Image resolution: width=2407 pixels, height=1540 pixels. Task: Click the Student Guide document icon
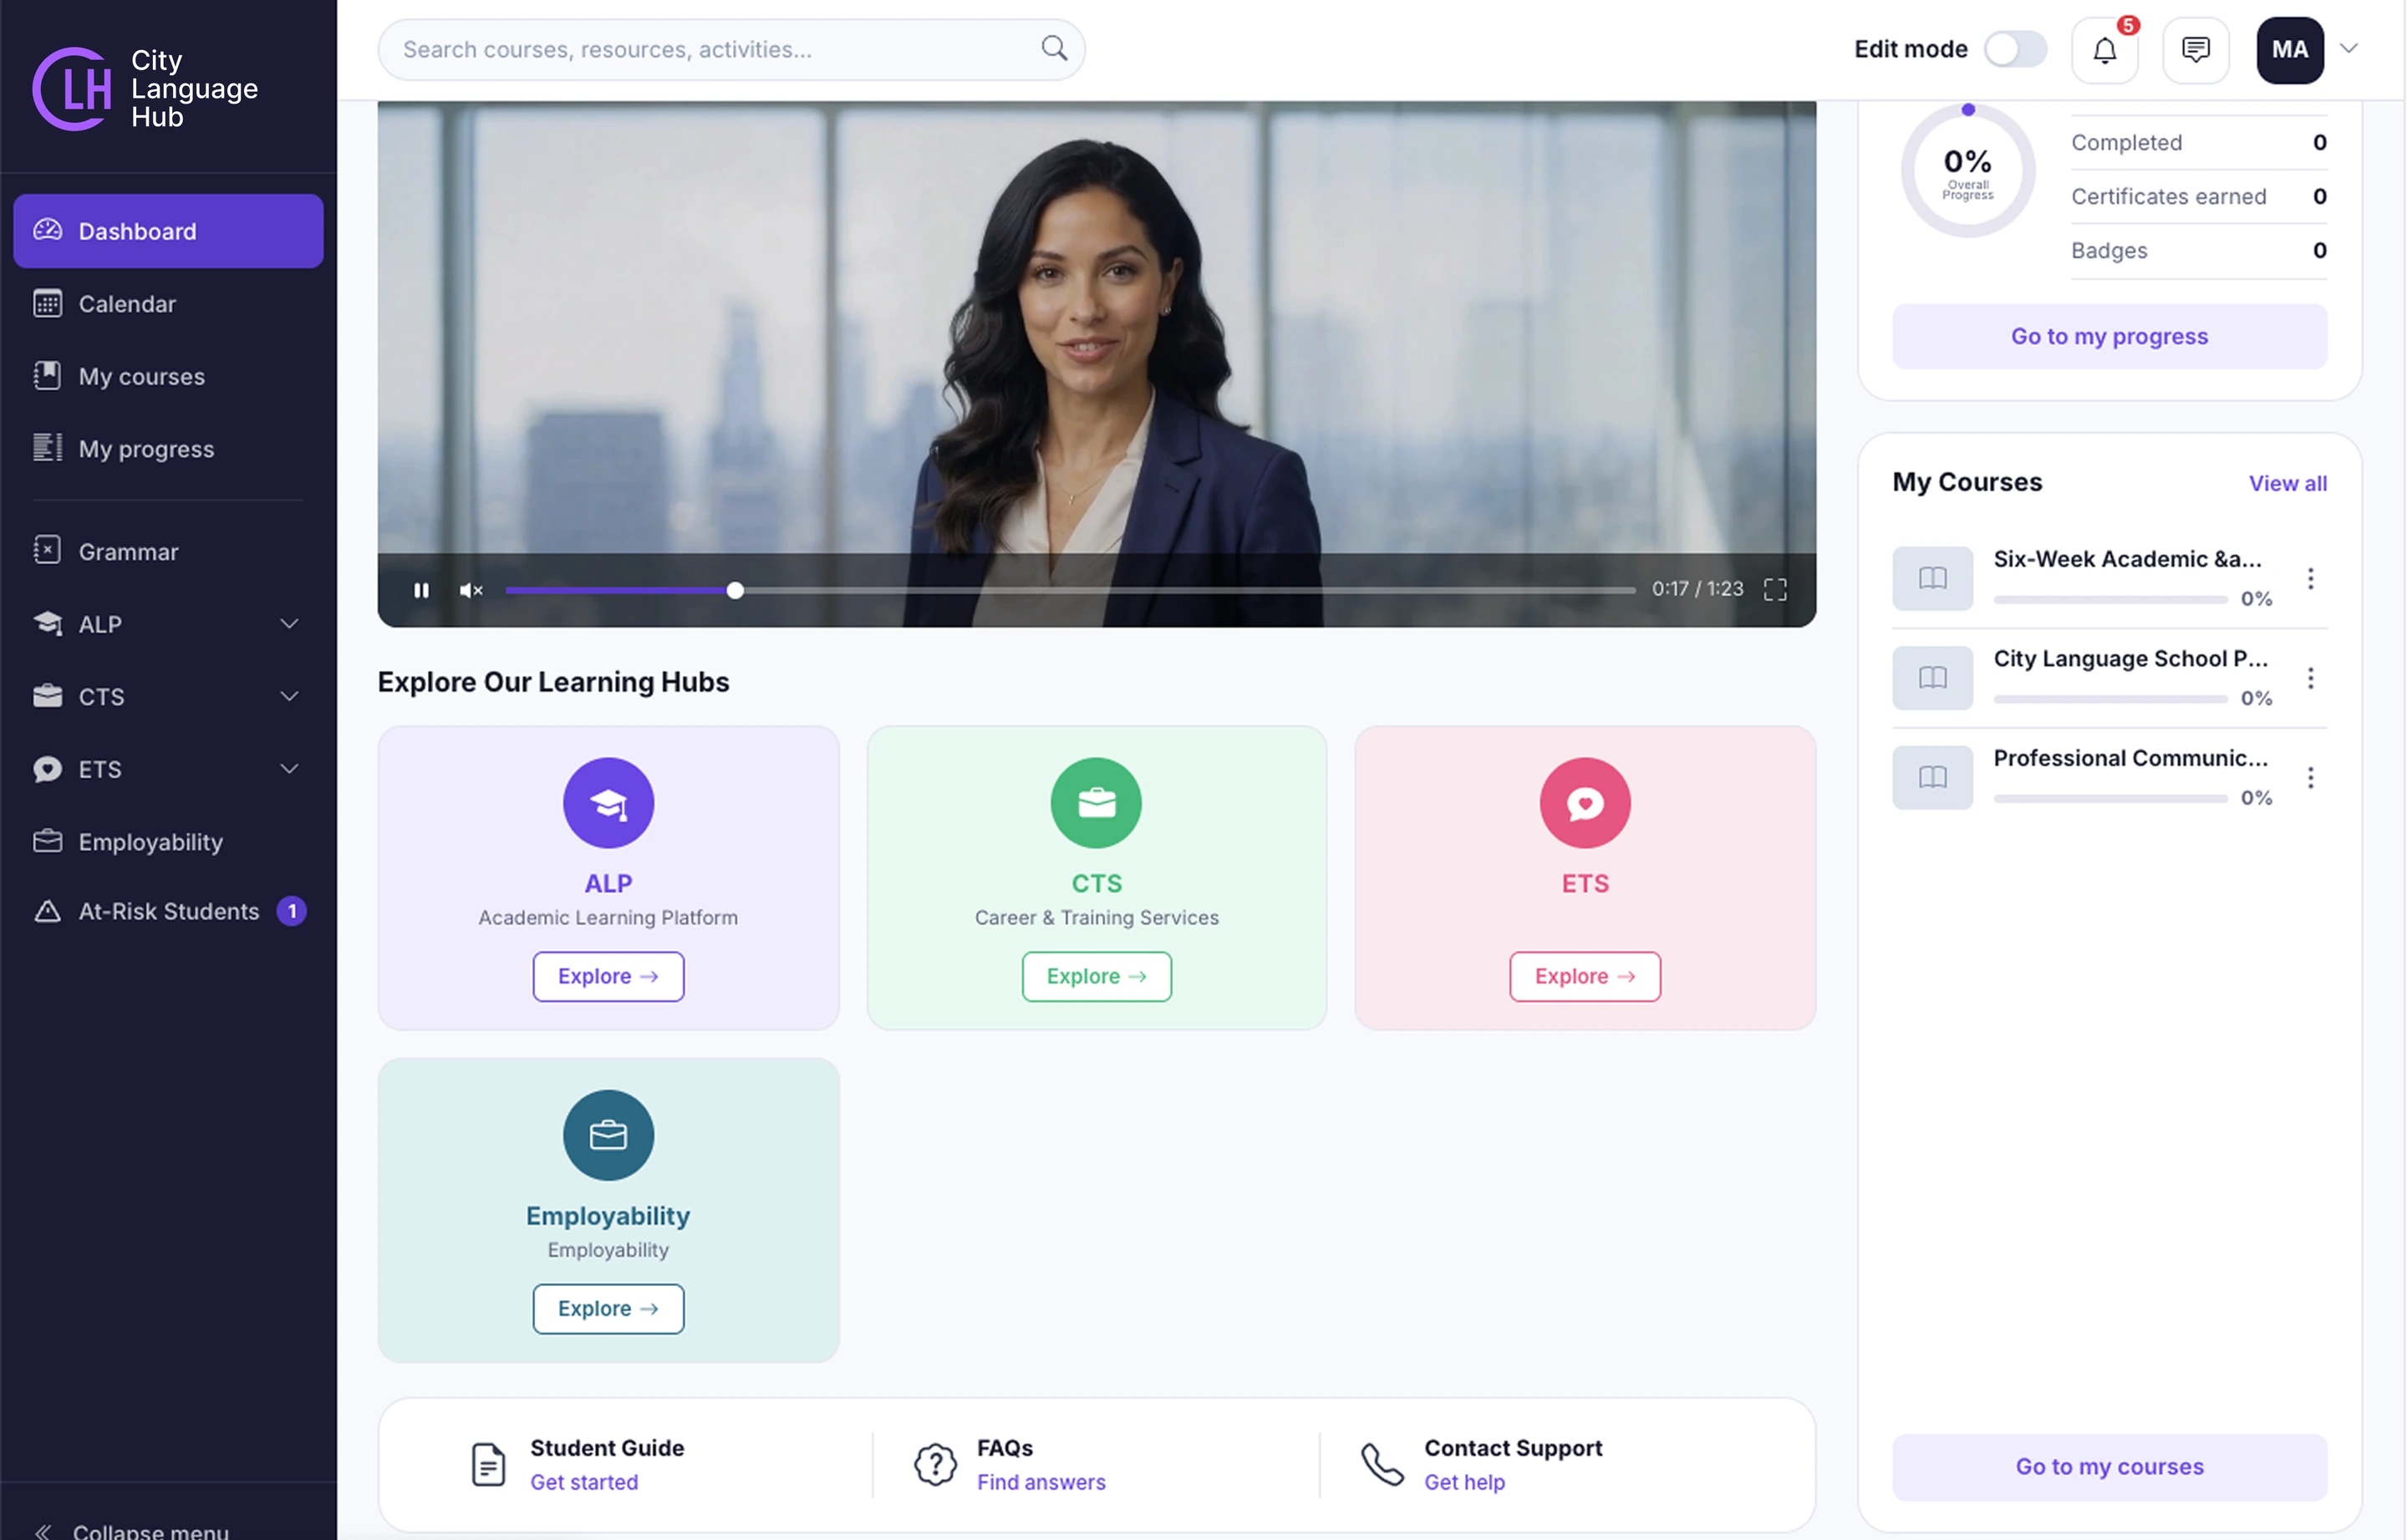488,1464
